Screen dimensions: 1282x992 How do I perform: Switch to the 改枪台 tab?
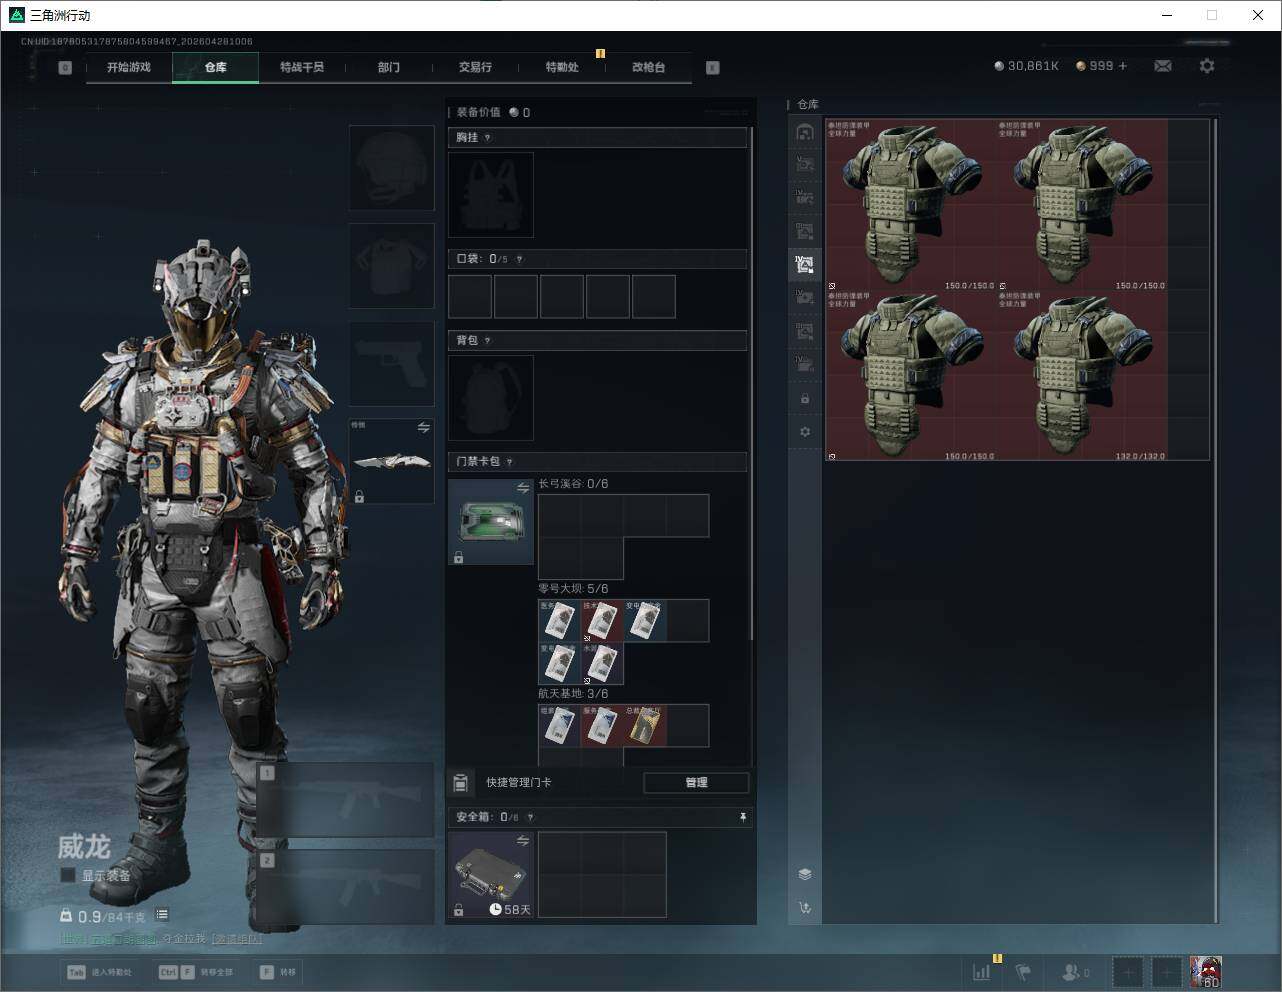(648, 67)
